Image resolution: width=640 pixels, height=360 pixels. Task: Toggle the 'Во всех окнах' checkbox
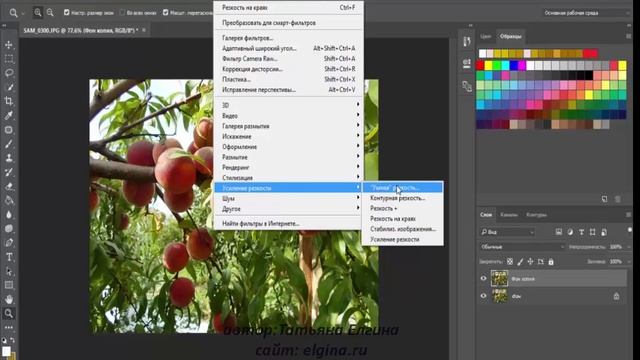point(122,13)
